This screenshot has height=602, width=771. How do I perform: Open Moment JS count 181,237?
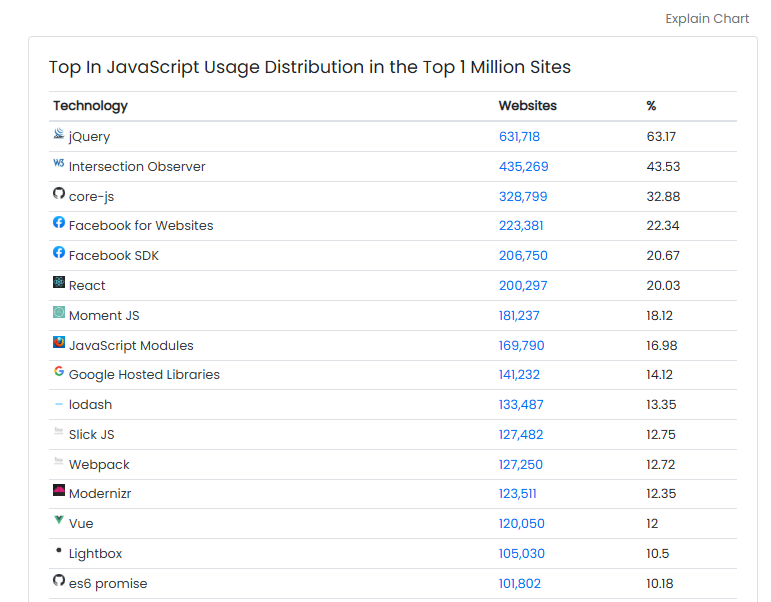pos(519,315)
